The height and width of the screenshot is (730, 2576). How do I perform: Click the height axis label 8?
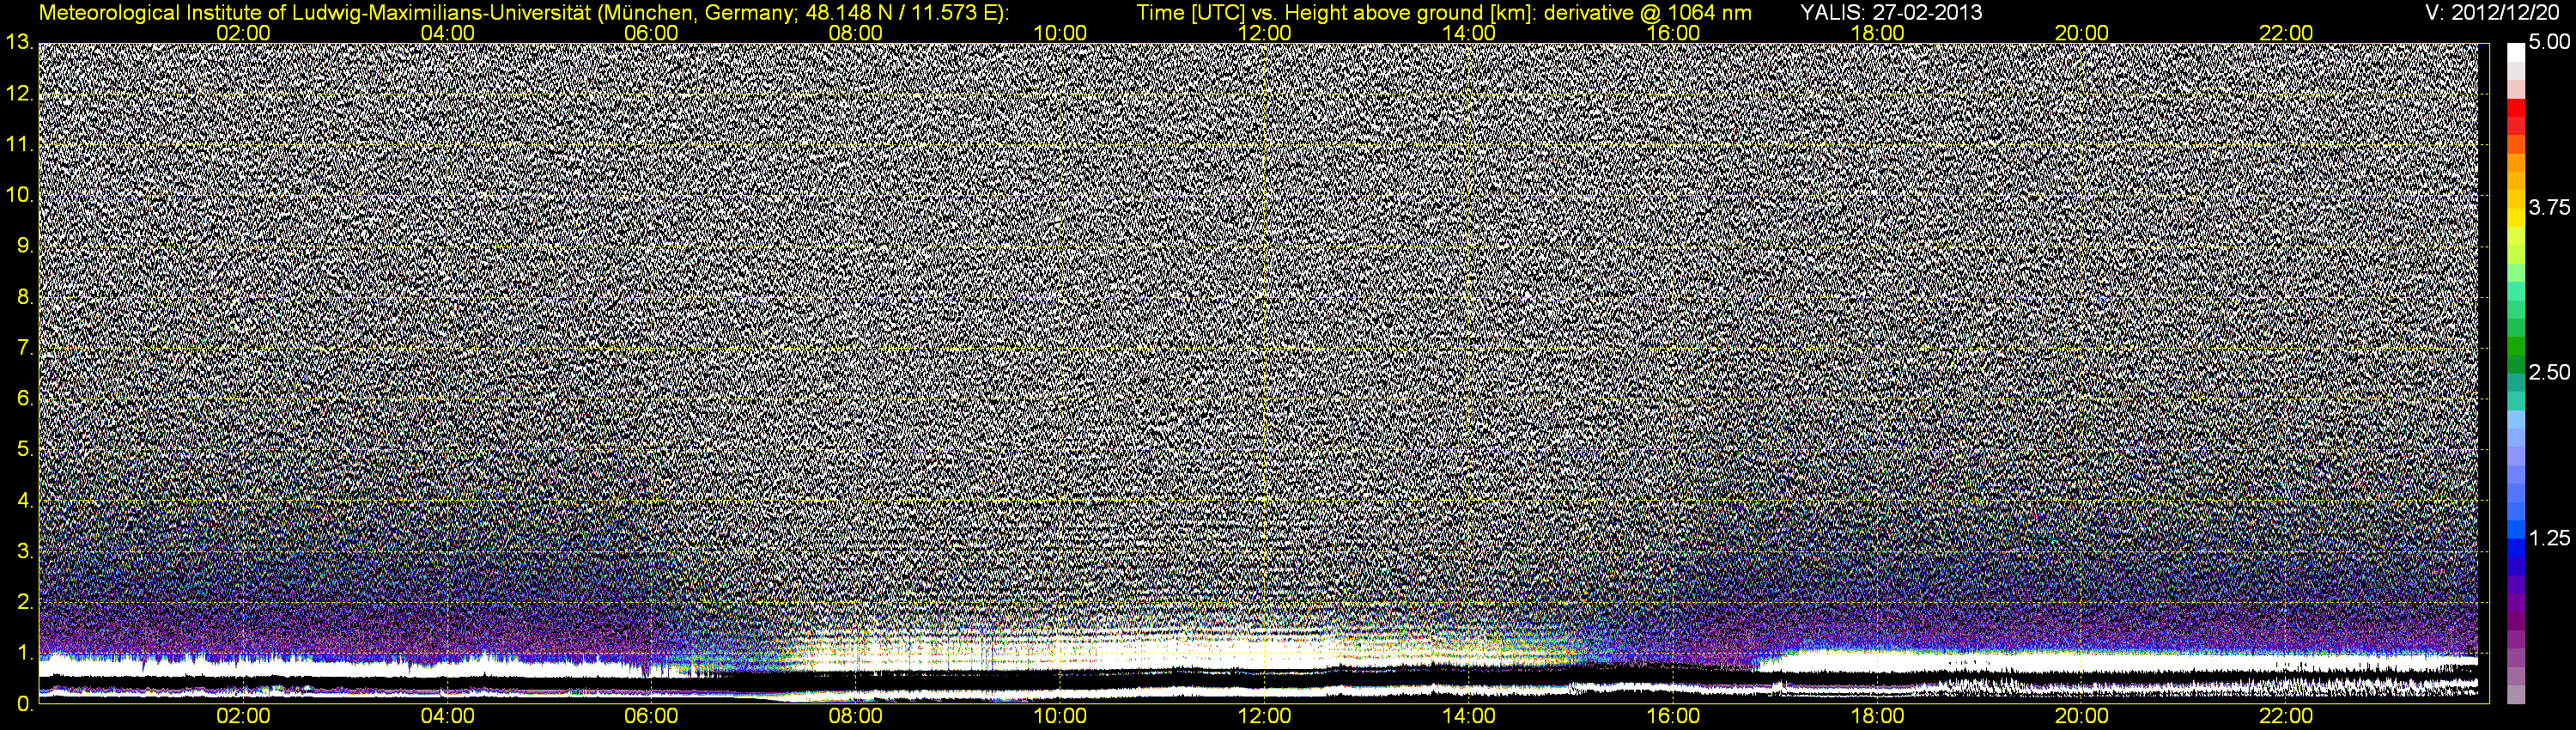[x=24, y=297]
